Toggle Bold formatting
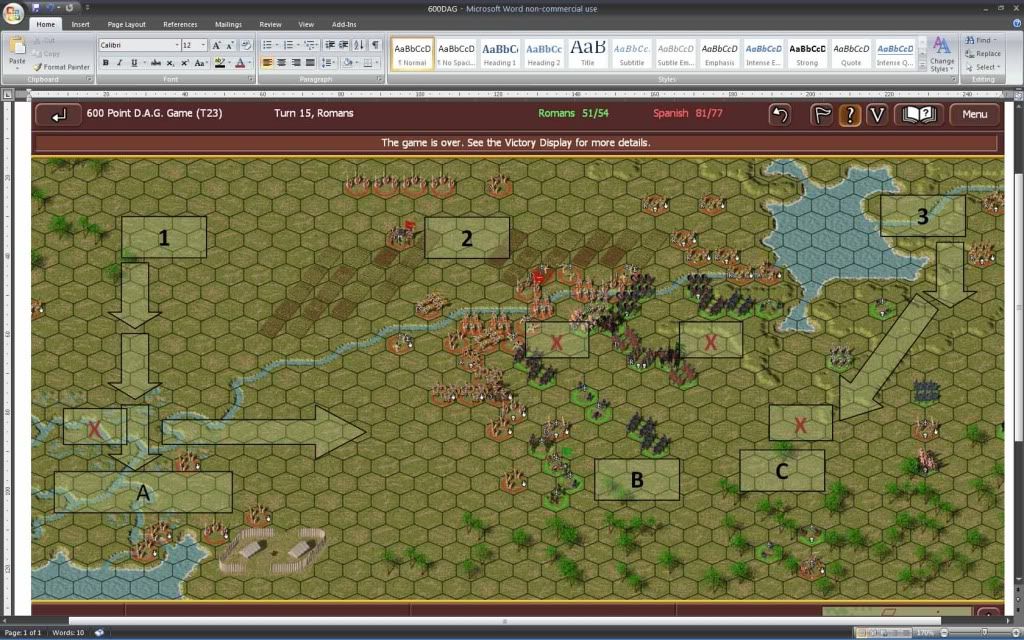The width and height of the screenshot is (1024, 640). point(105,63)
